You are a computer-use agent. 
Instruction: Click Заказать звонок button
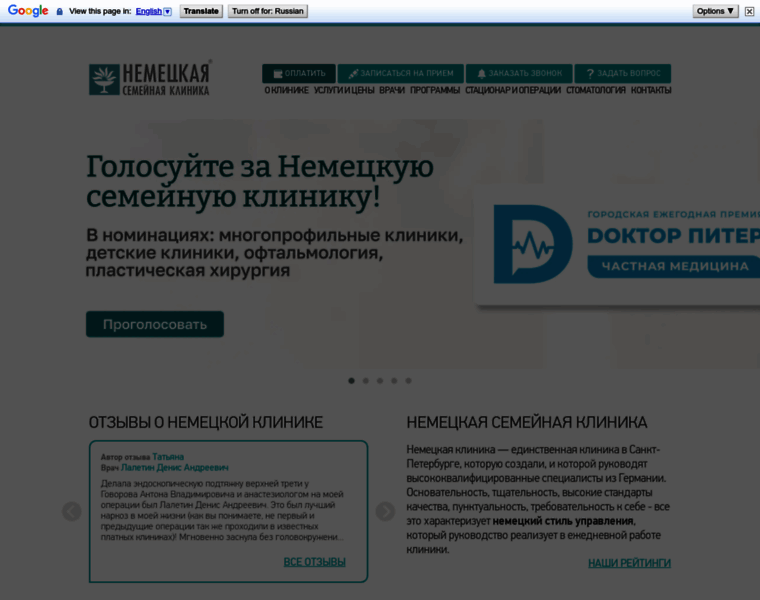coord(519,74)
